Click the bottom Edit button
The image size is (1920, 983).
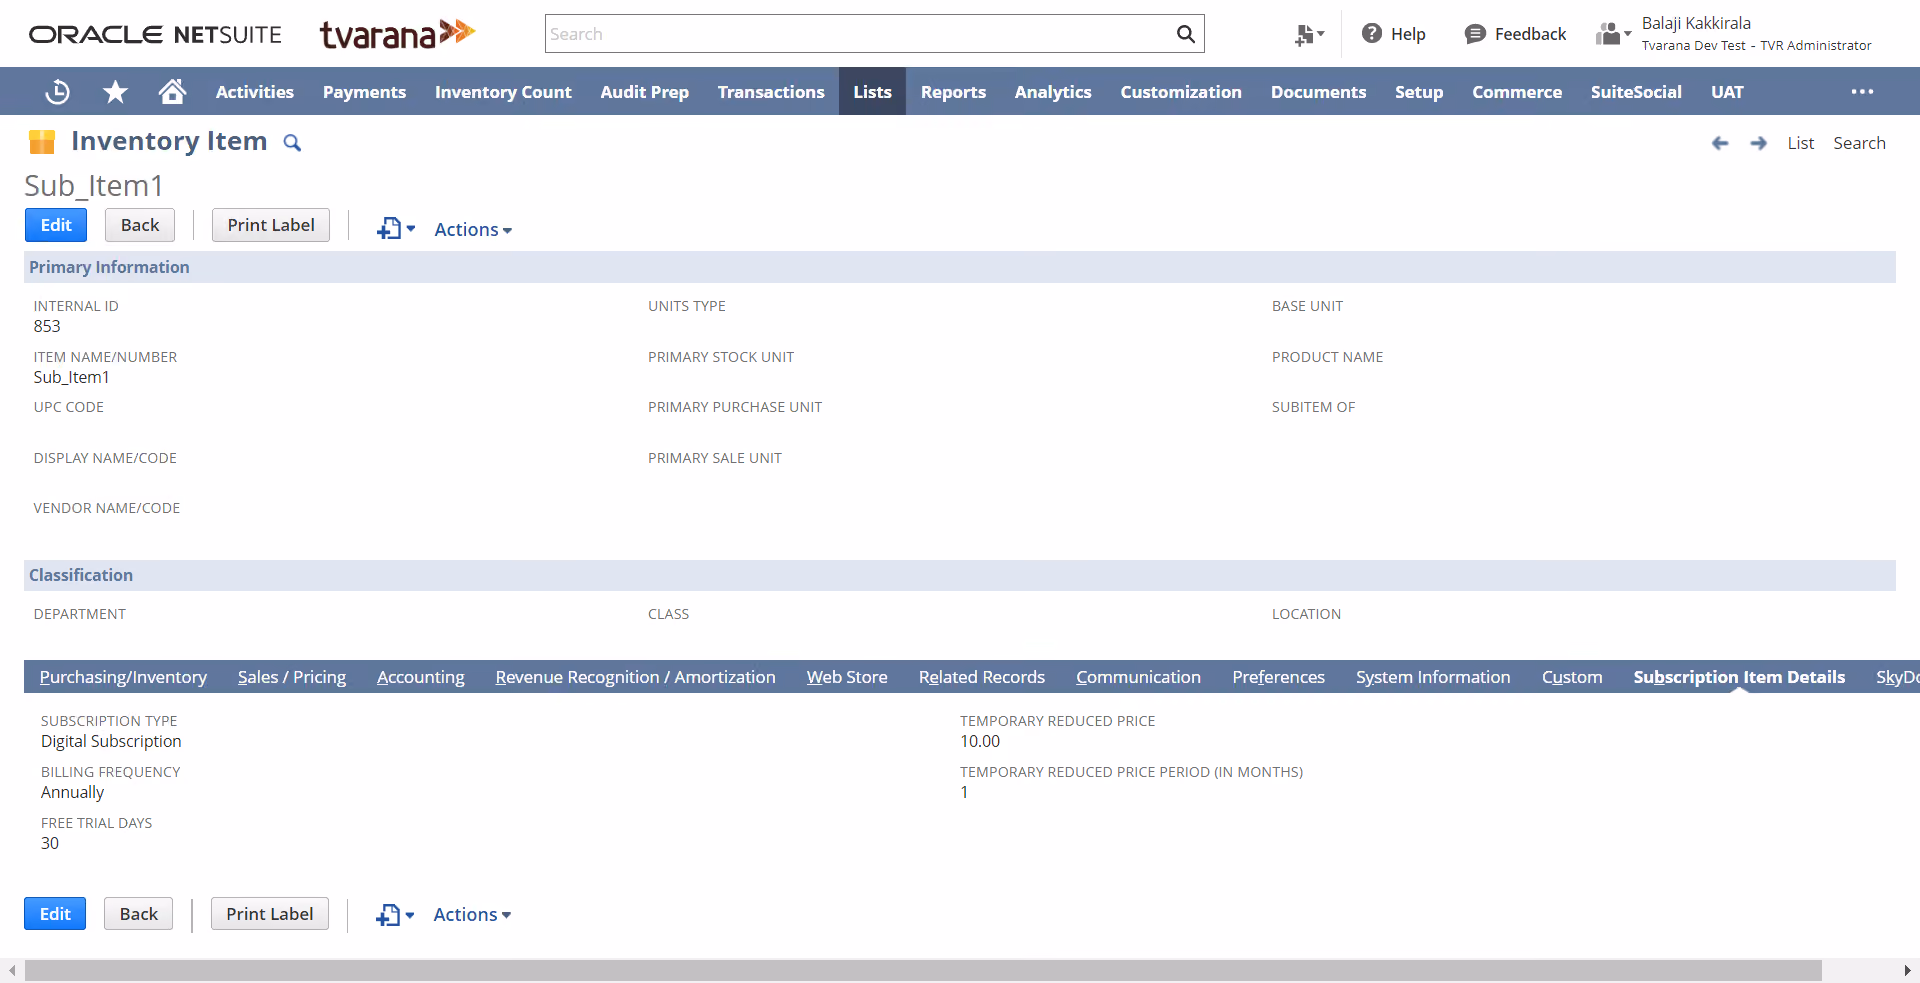click(x=55, y=914)
